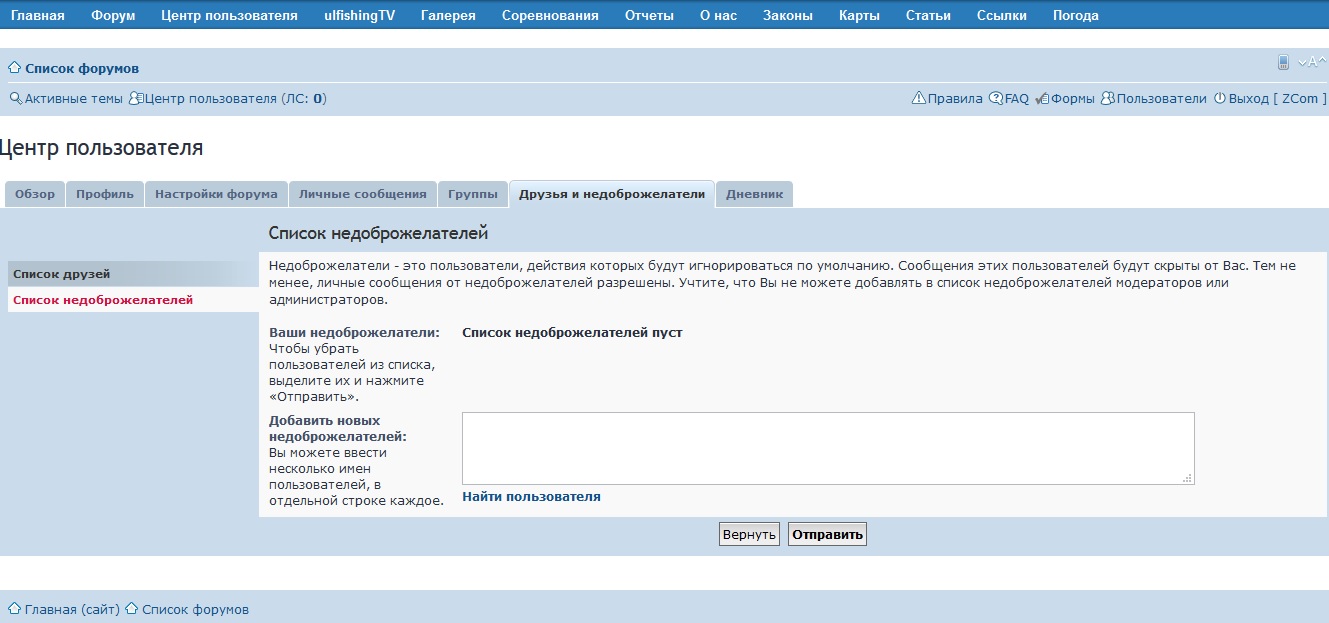
Task: Click the magnifier icon beside Активные темы
Action: 15,98
